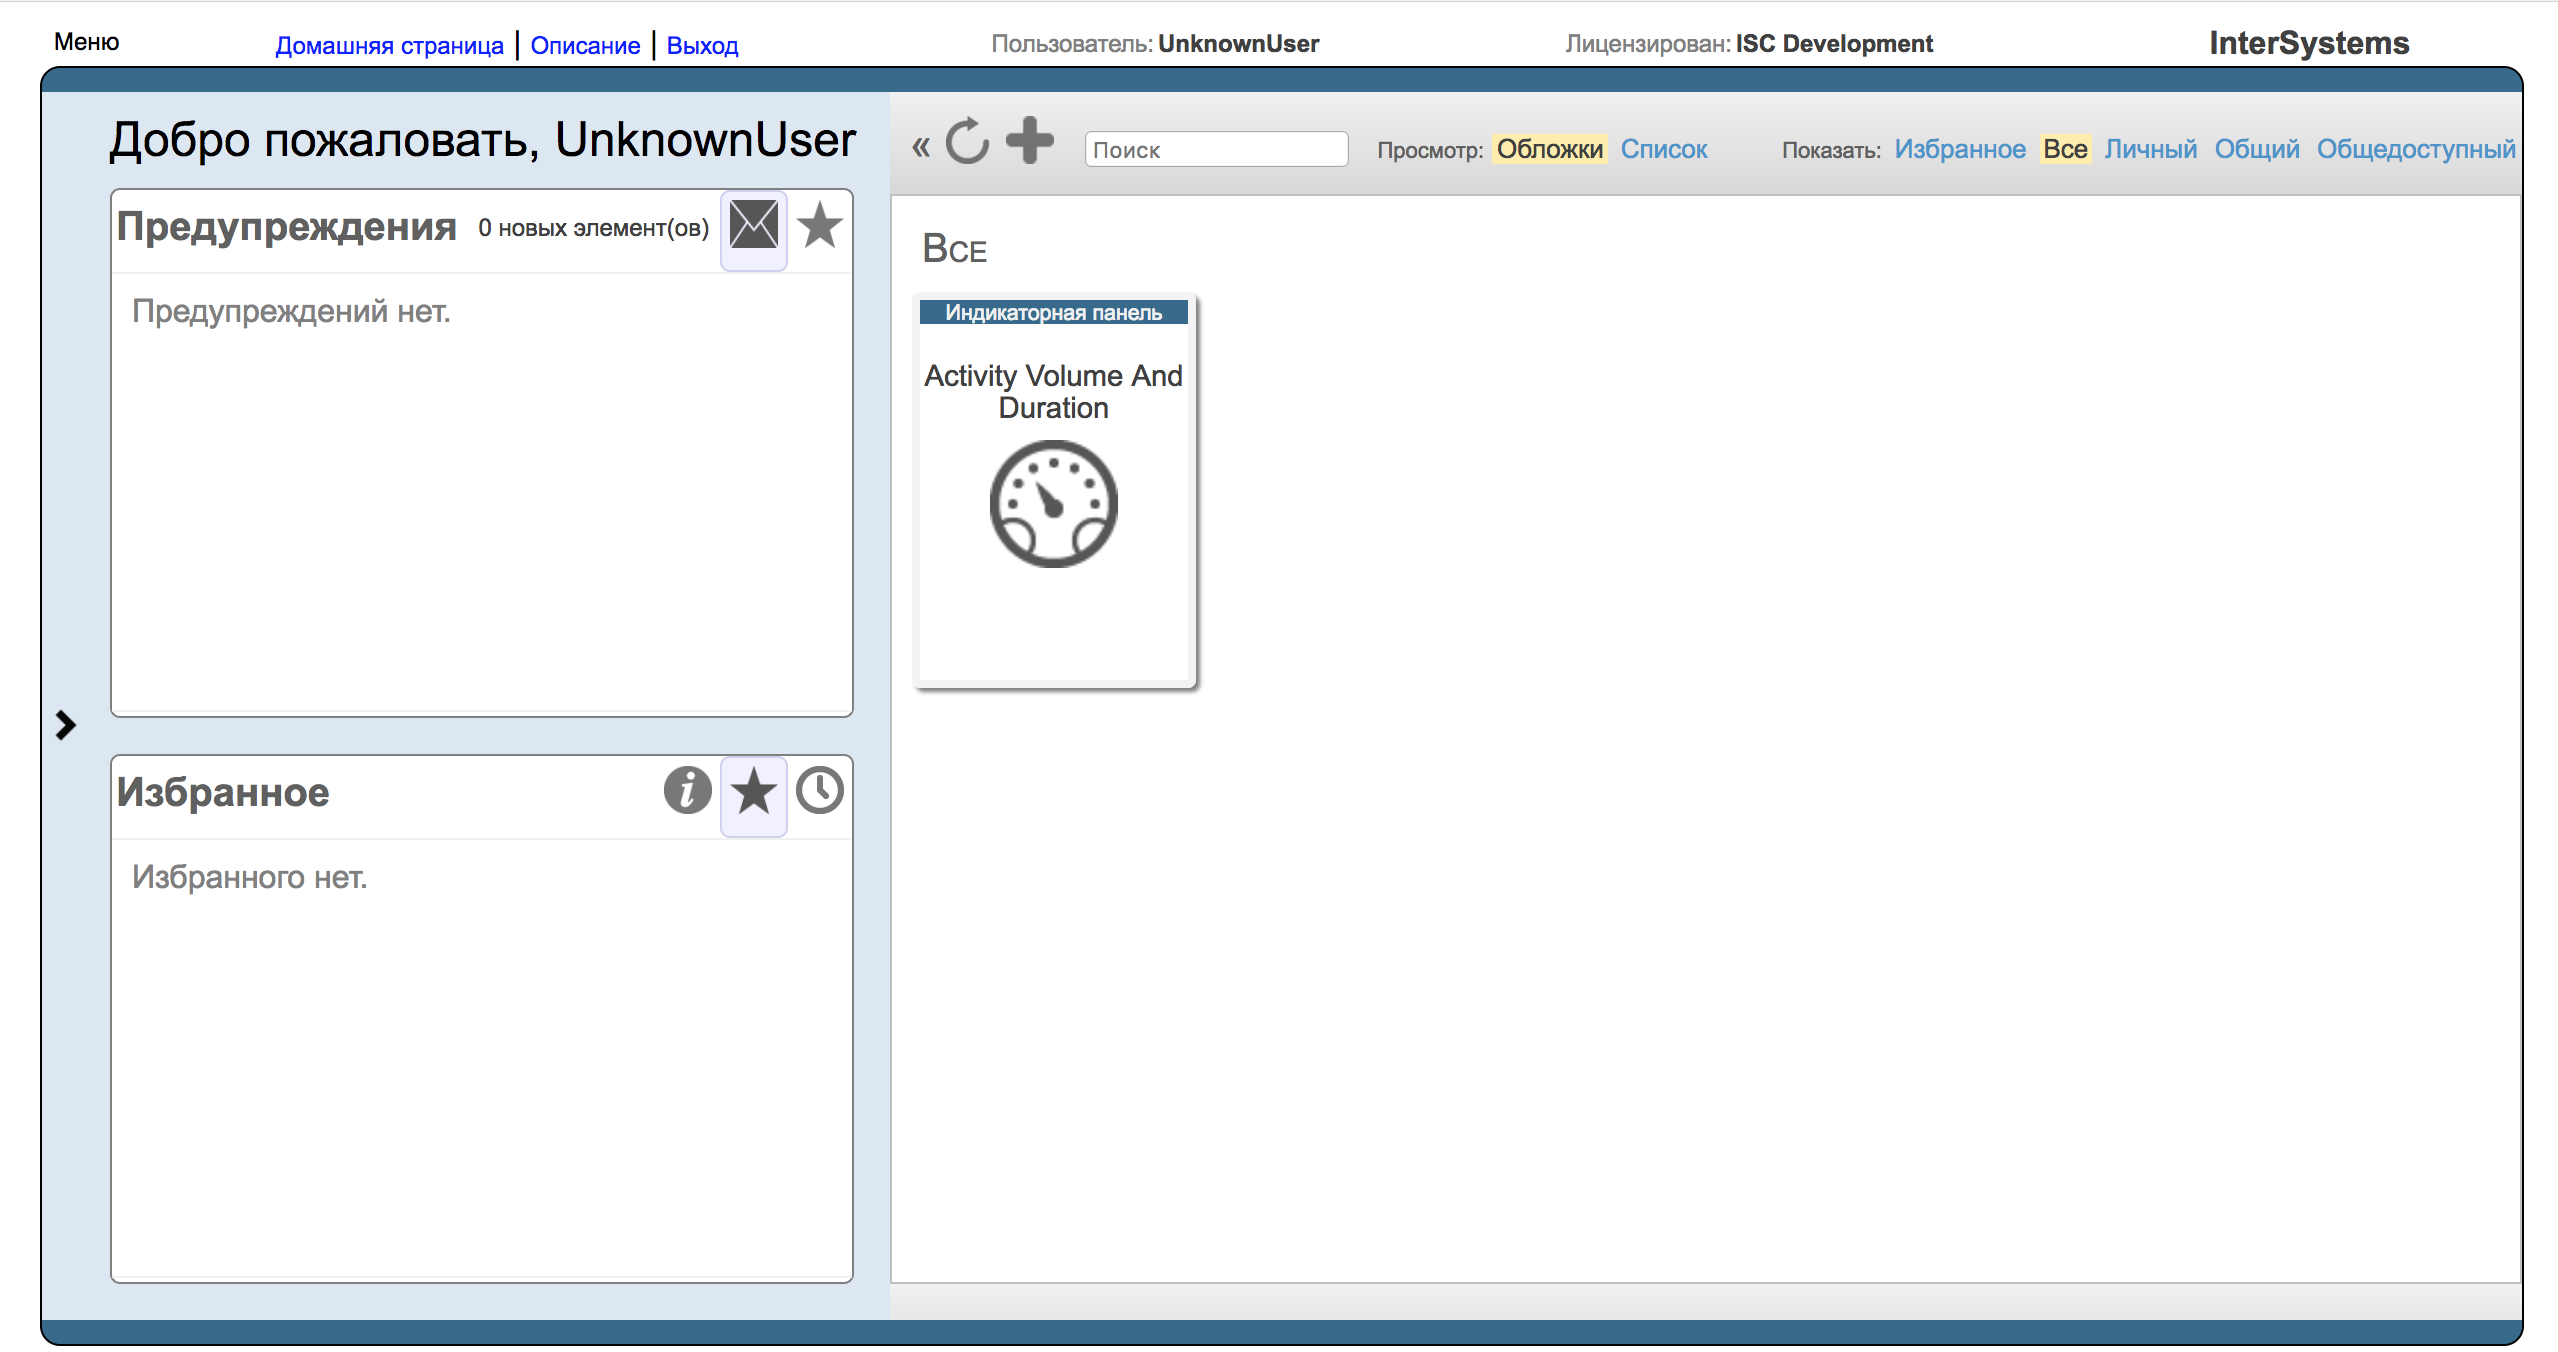Click the plus icon to add item
This screenshot has height=1352, width=2558.
[x=1029, y=140]
